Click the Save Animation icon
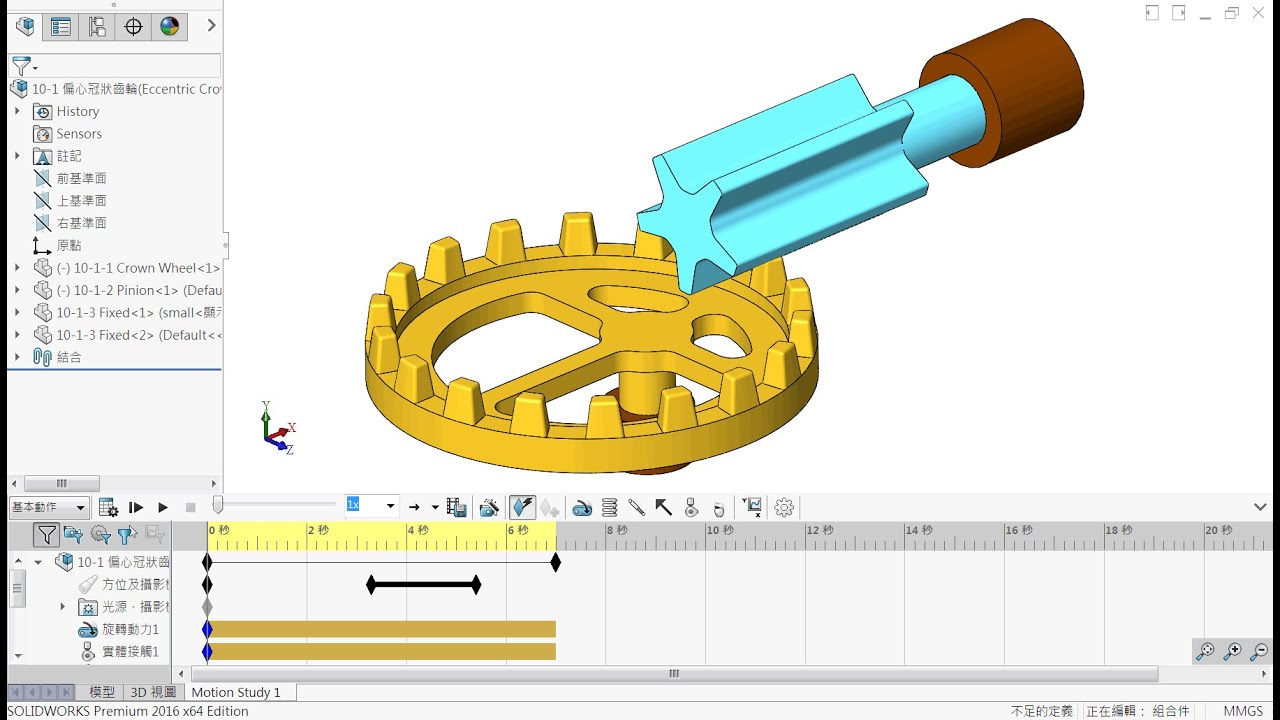Viewport: 1280px width, 720px height. coord(457,508)
